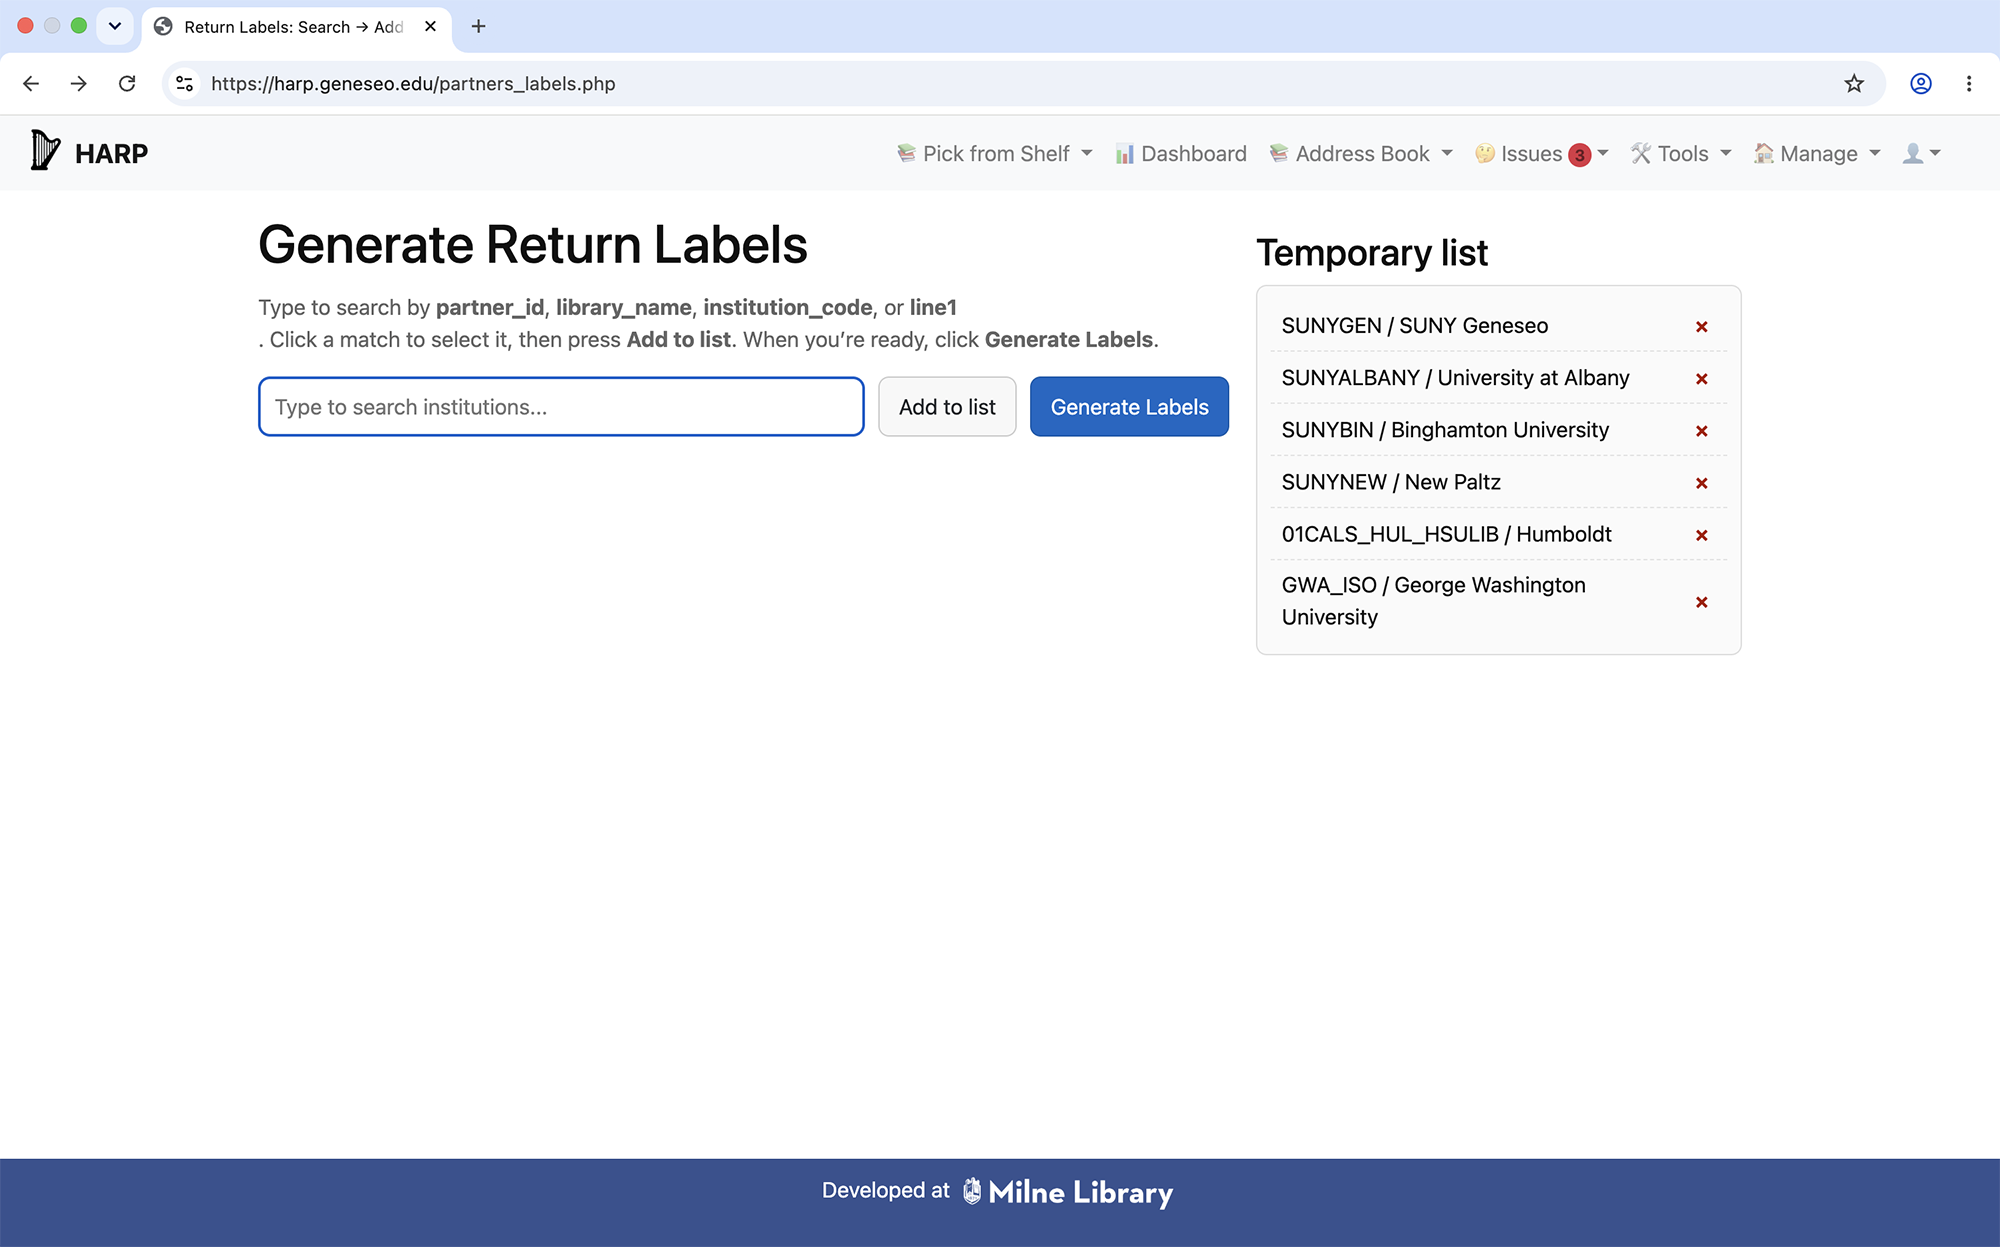2000x1247 pixels.
Task: Click the Temporary list heading
Action: [x=1372, y=253]
